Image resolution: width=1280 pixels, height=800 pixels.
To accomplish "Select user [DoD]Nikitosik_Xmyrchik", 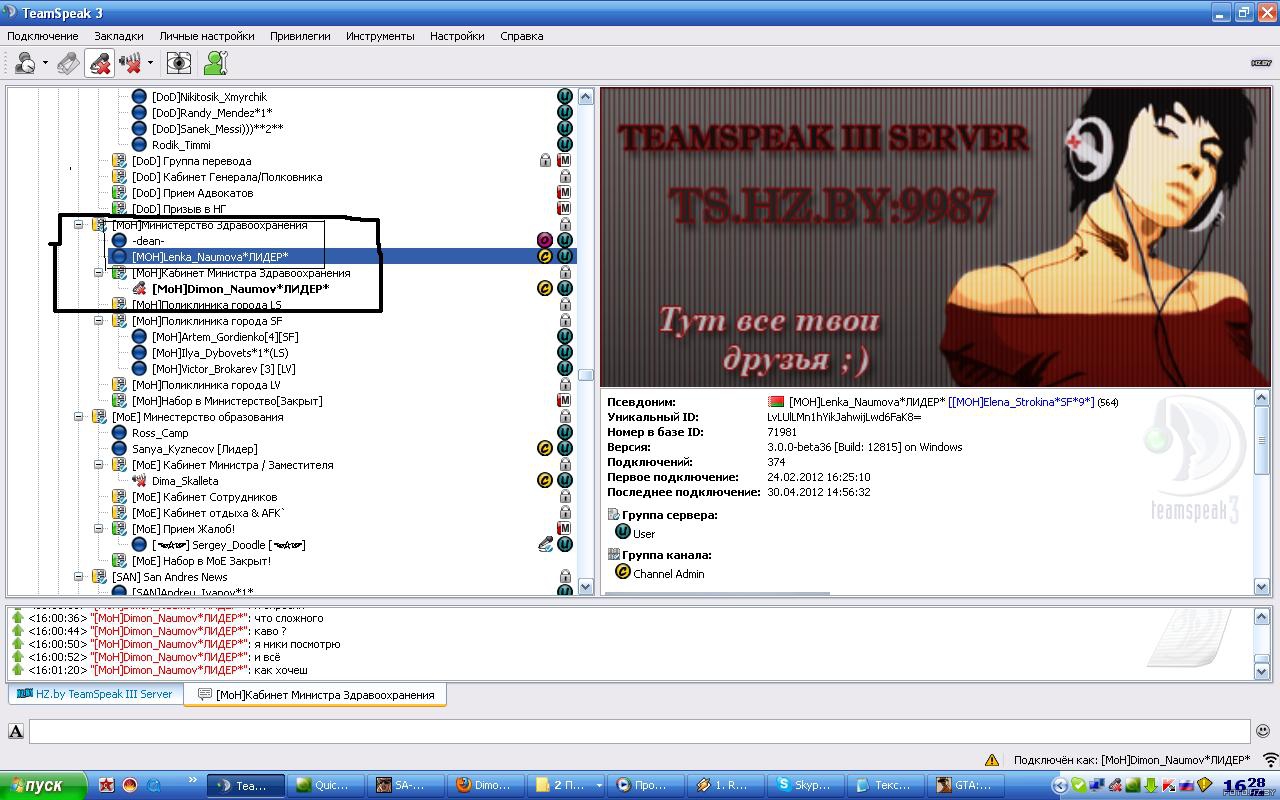I will pyautogui.click(x=208, y=97).
